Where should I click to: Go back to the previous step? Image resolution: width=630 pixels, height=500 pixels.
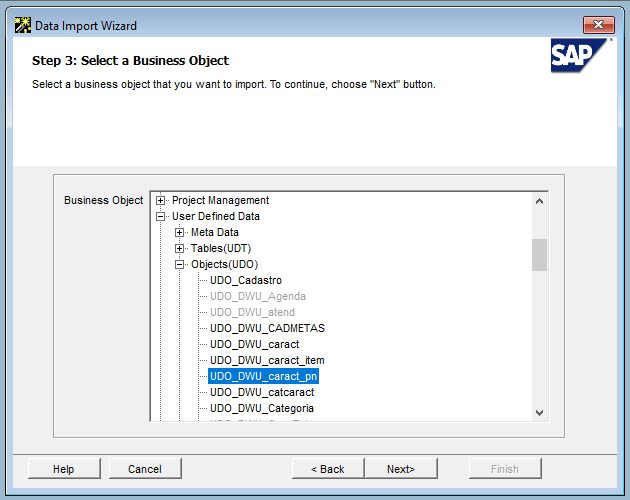[327, 469]
